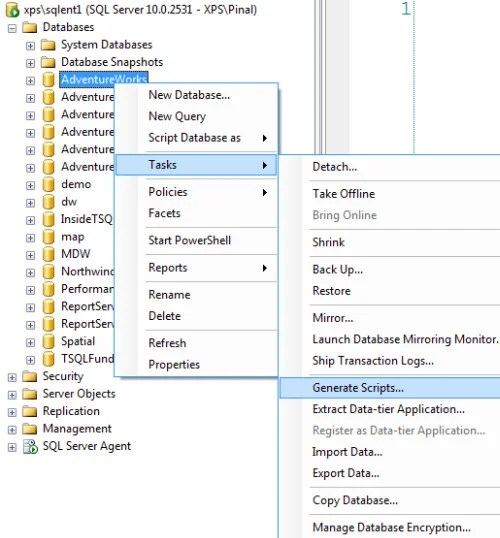Click the Database Snapshots folder icon
Image resolution: width=500 pixels, height=538 pixels.
[x=48, y=62]
